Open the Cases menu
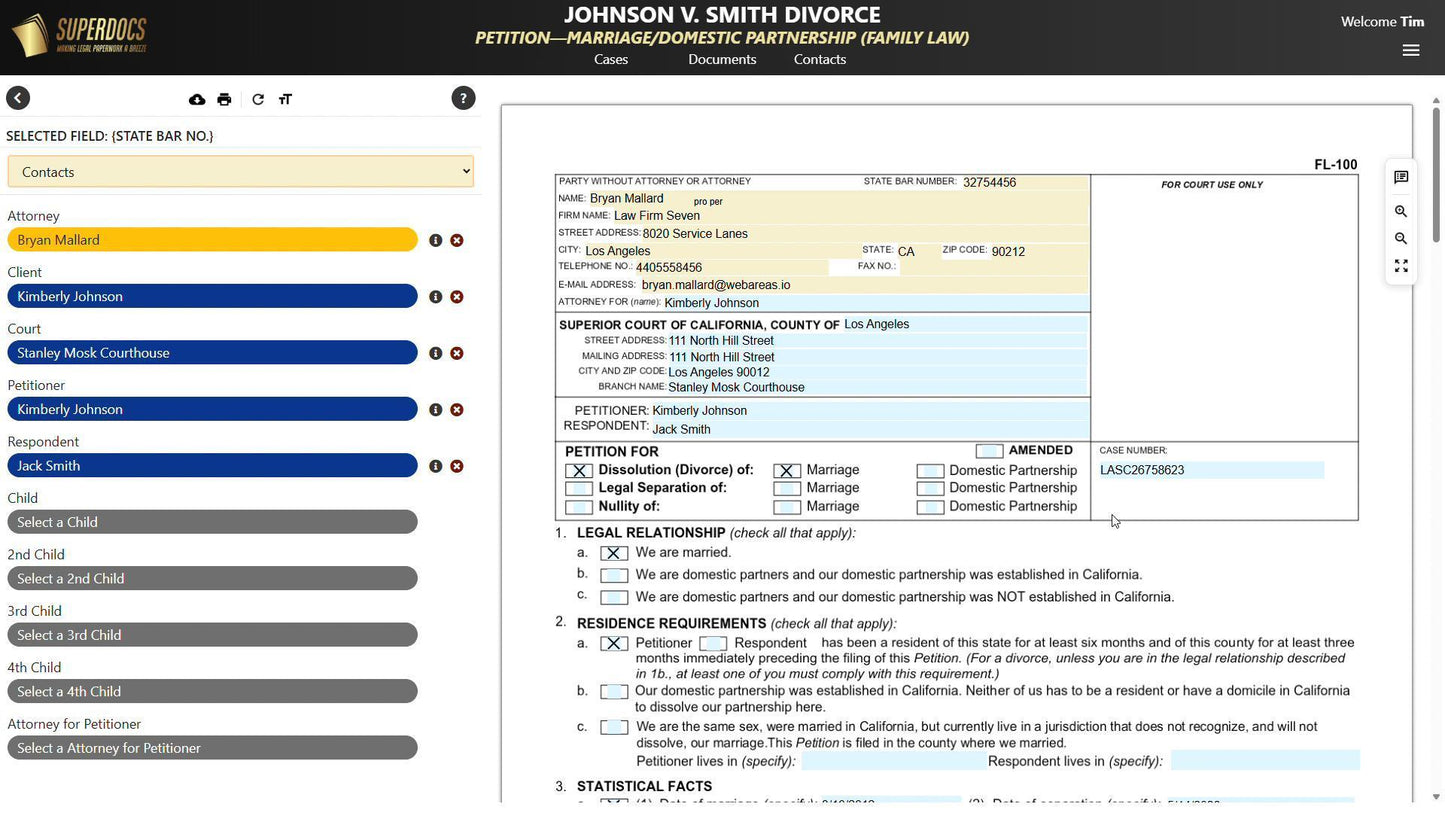This screenshot has width=1445, height=813. 611,59
